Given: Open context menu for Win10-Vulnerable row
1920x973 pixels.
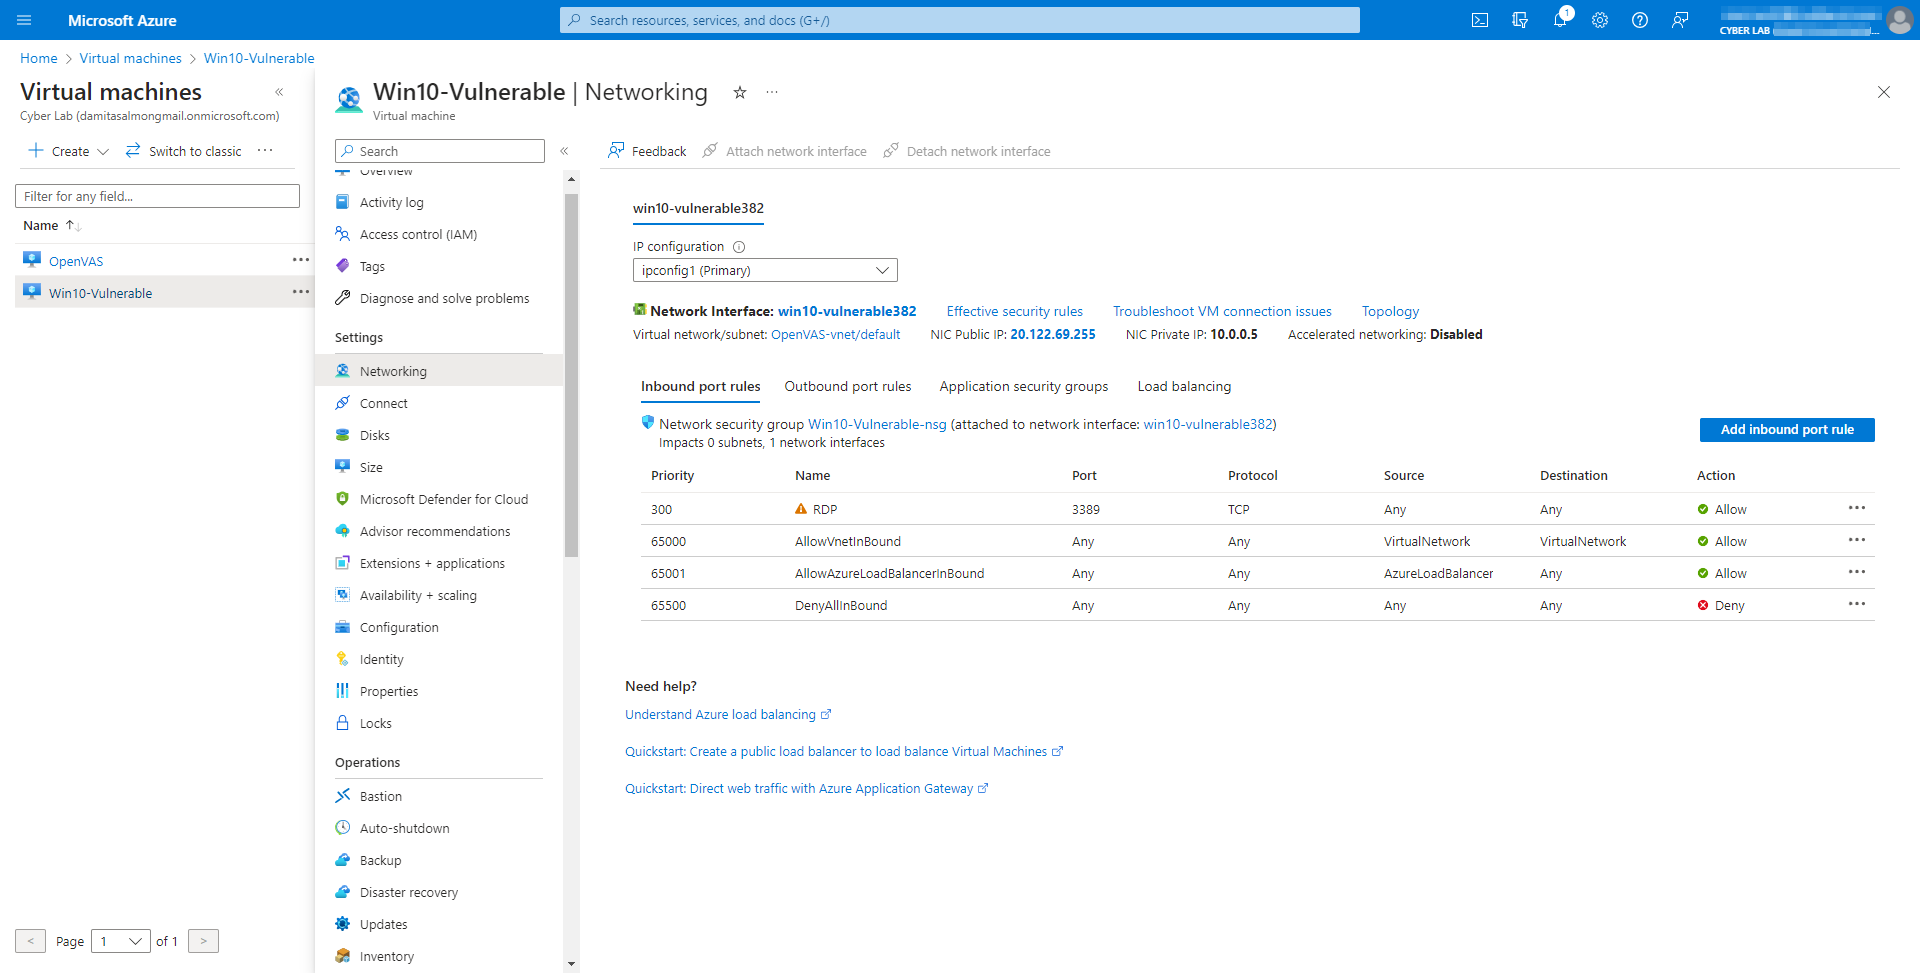Looking at the screenshot, I should point(301,292).
